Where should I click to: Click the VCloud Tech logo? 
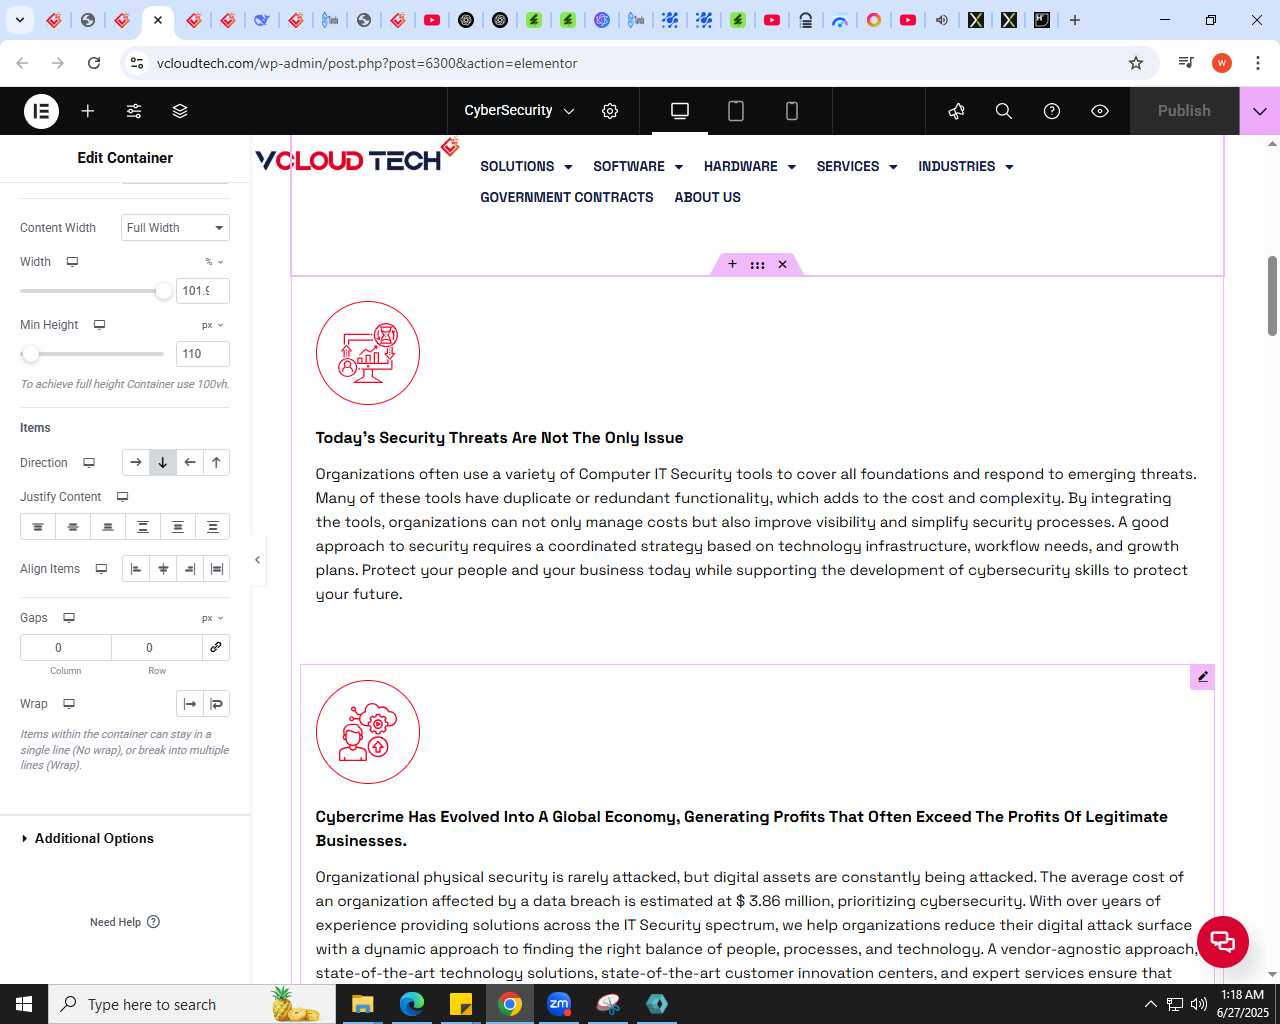[357, 156]
